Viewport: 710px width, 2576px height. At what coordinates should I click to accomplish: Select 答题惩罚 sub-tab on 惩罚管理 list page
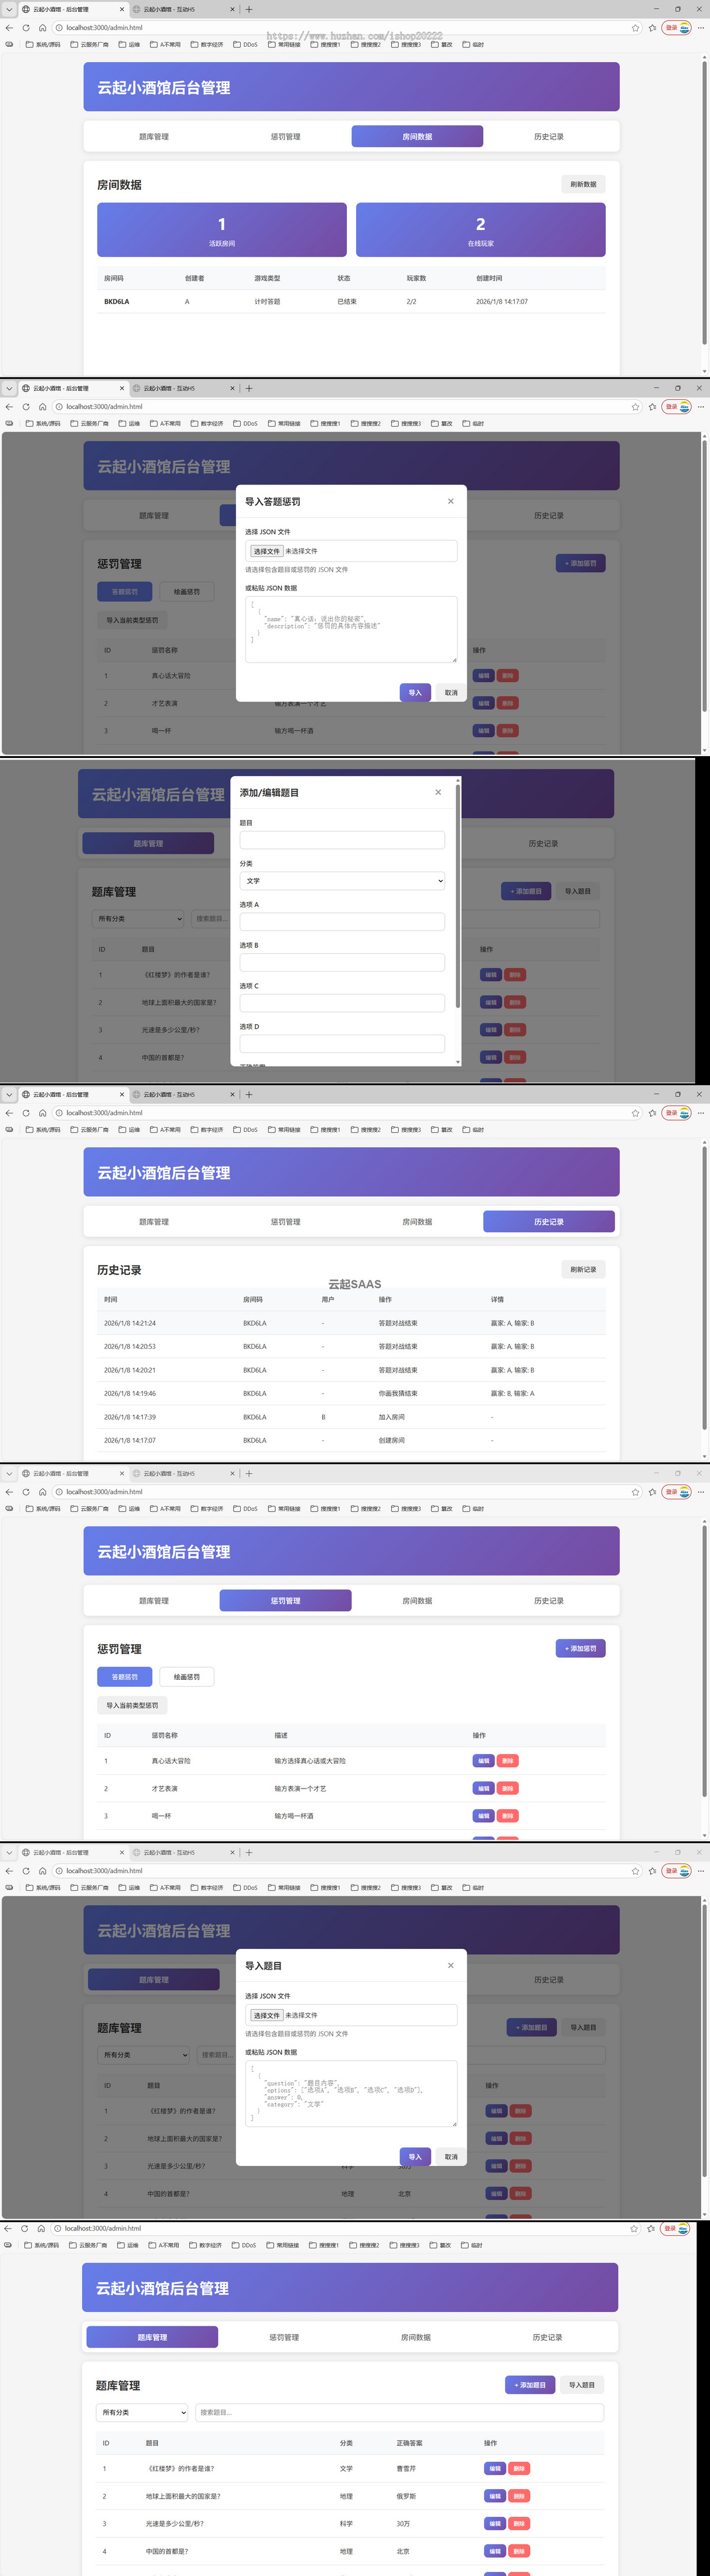coord(125,1676)
